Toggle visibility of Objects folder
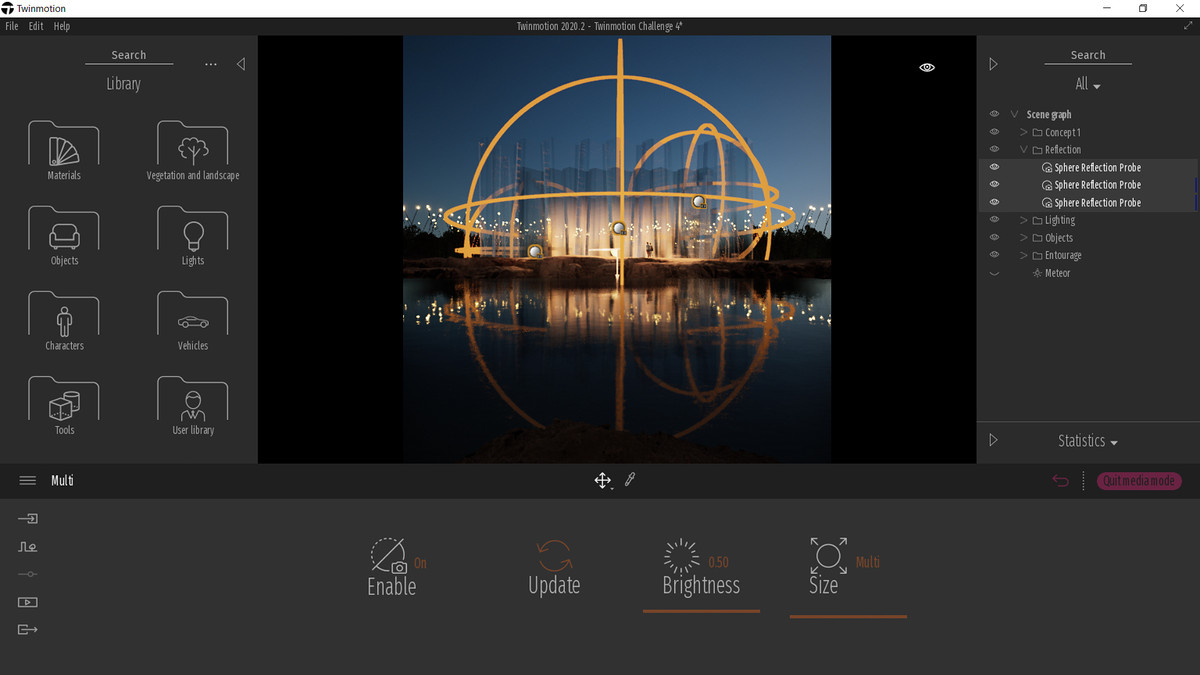The image size is (1200, 675). coord(994,238)
